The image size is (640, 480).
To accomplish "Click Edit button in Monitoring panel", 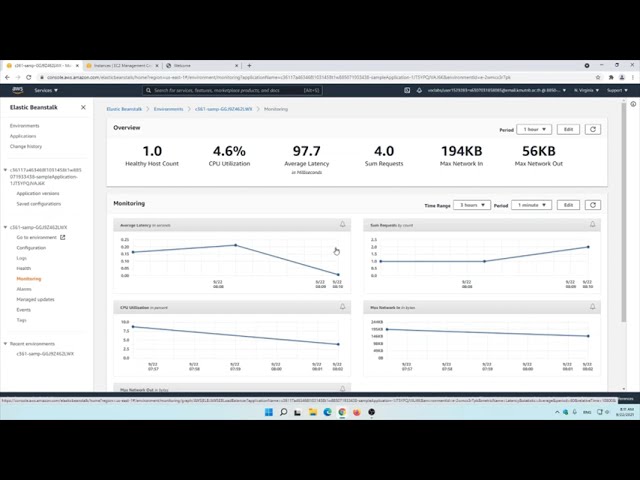I will point(568,205).
